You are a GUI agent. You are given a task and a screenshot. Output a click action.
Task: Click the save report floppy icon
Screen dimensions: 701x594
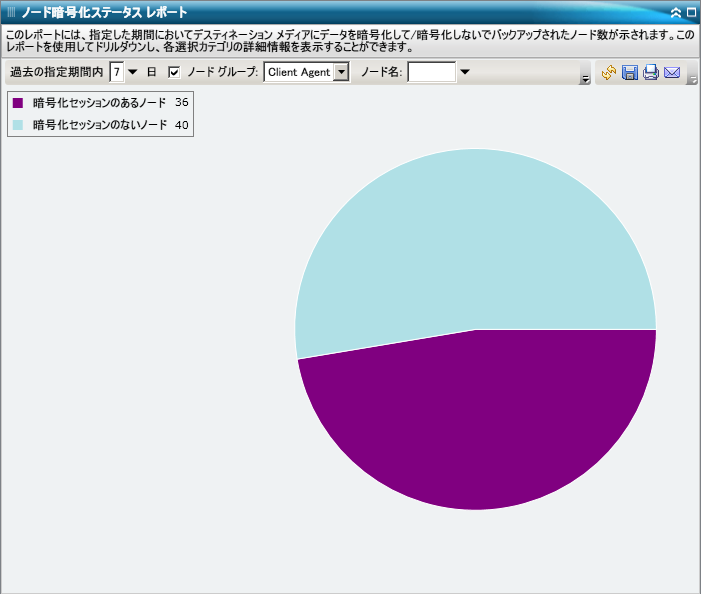point(630,72)
